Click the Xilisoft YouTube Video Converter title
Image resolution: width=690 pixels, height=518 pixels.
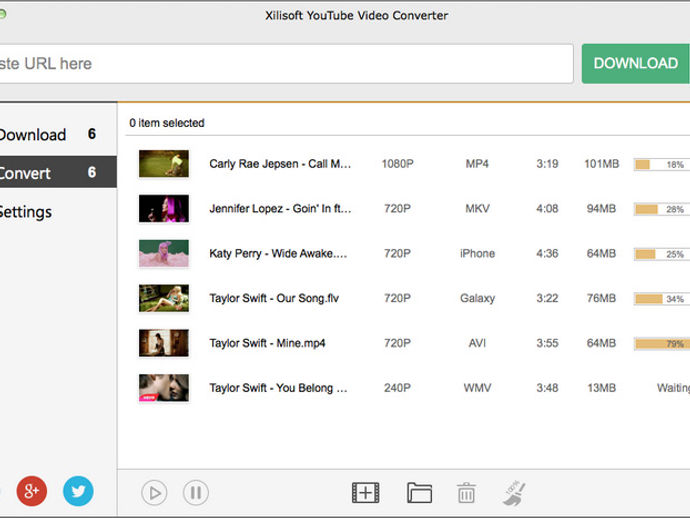[x=356, y=15]
